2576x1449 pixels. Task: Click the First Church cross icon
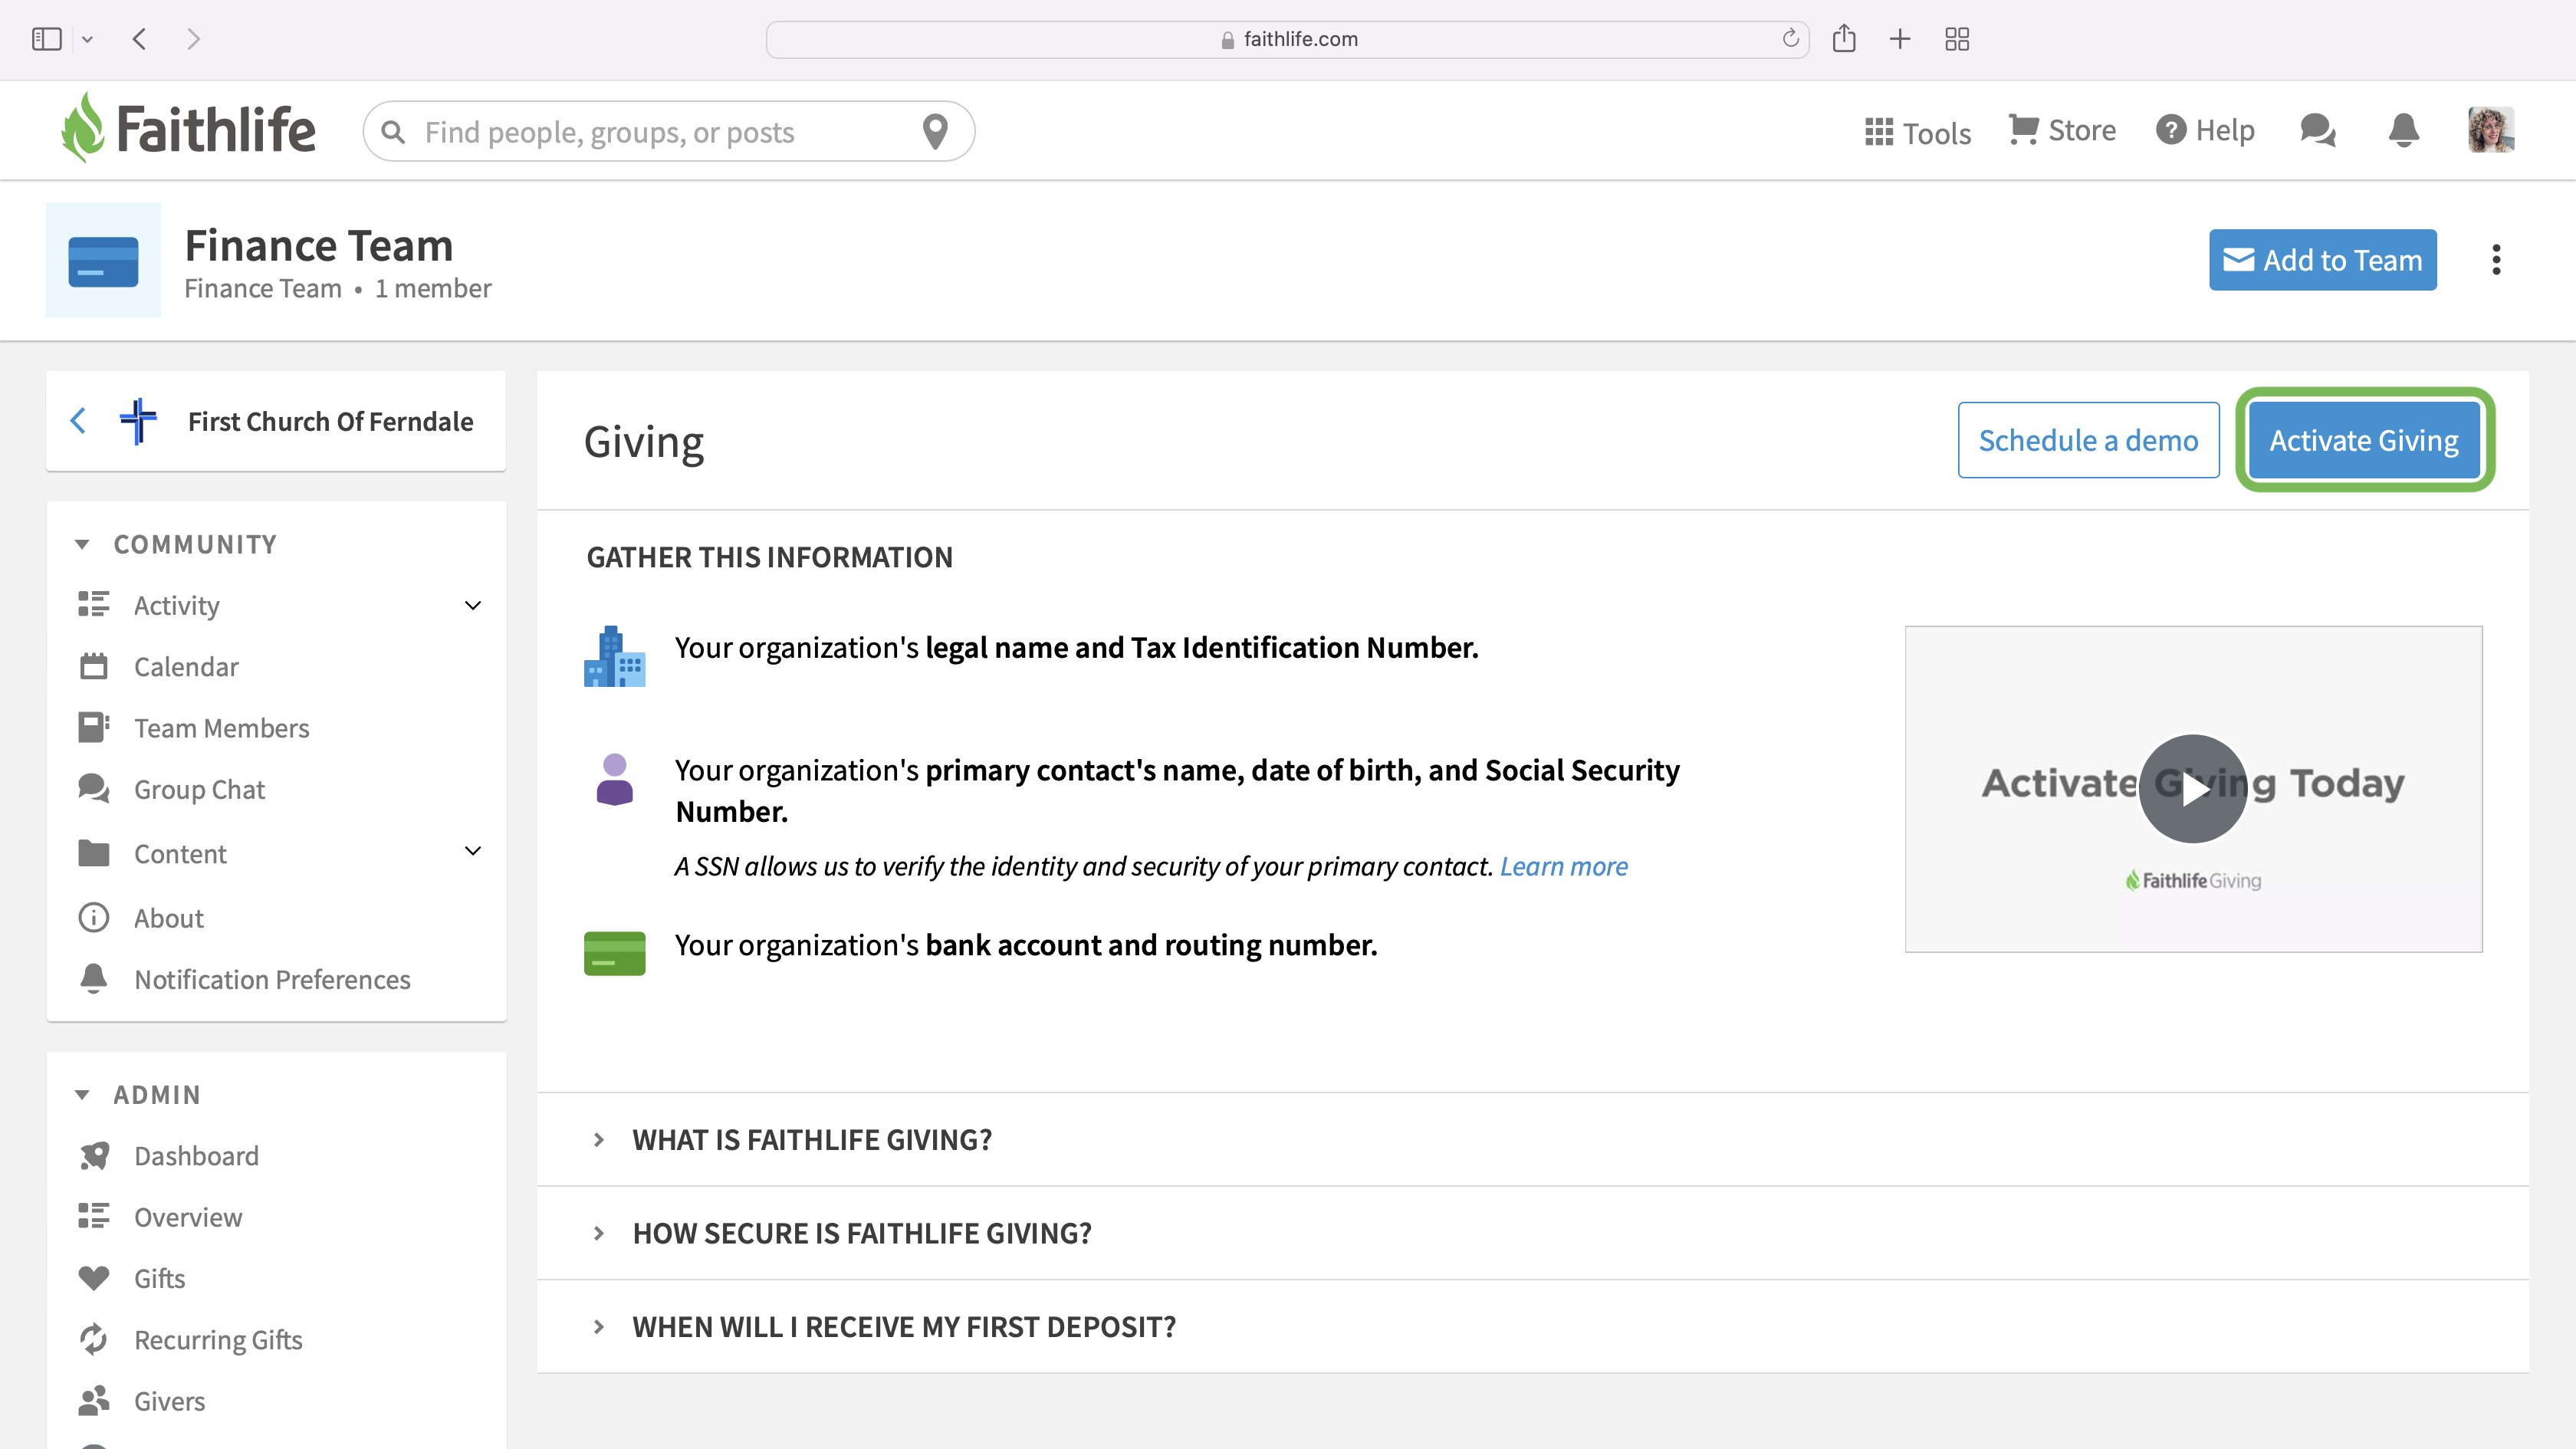(138, 421)
